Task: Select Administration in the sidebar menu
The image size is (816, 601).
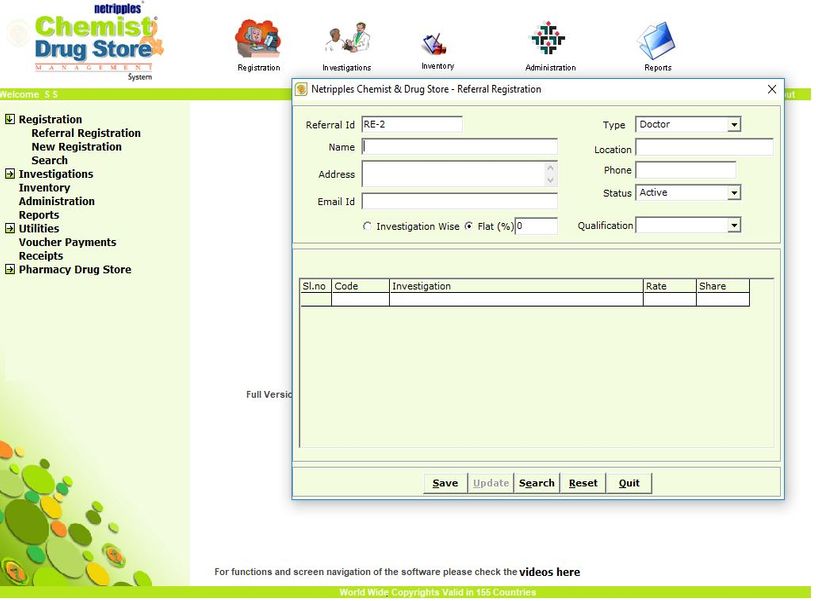Action: [57, 201]
